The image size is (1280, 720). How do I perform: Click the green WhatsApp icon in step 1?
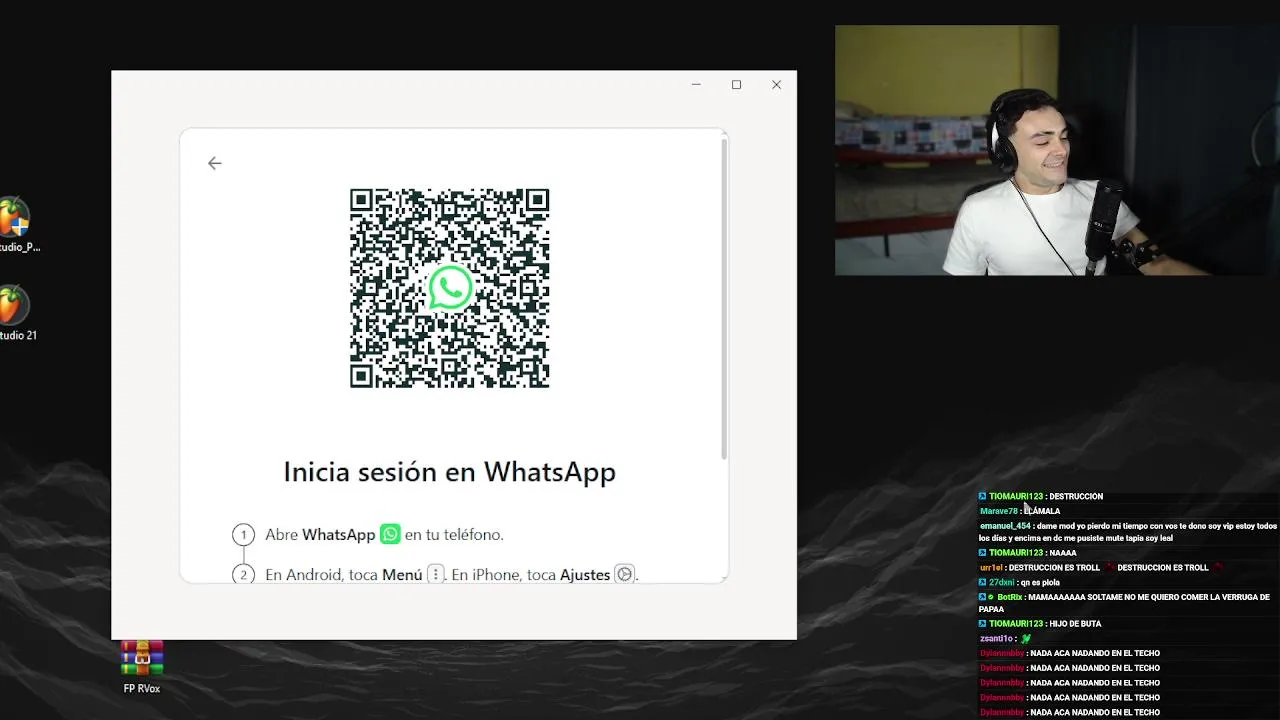[390, 534]
